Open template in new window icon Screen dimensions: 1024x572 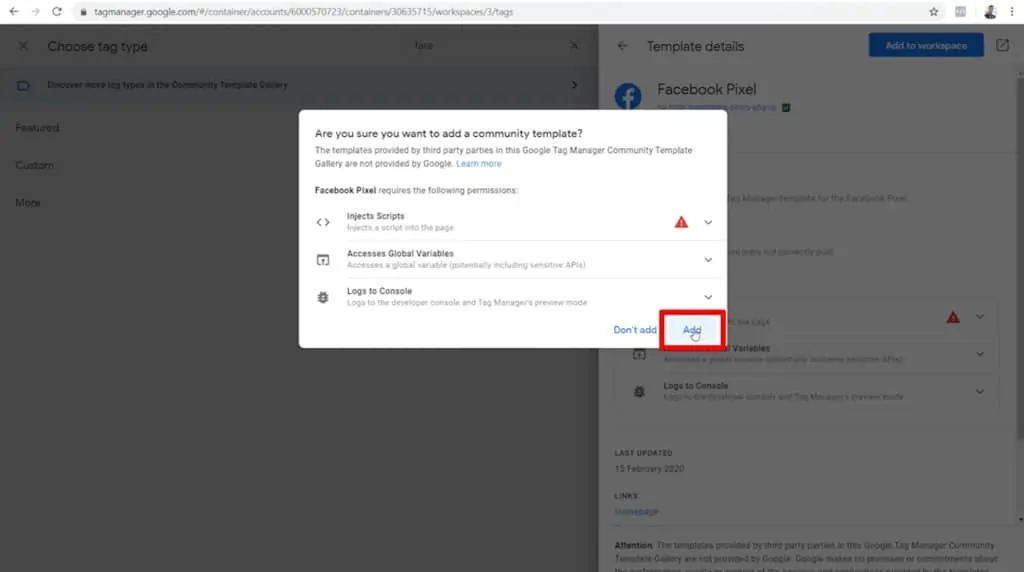pos(1002,45)
